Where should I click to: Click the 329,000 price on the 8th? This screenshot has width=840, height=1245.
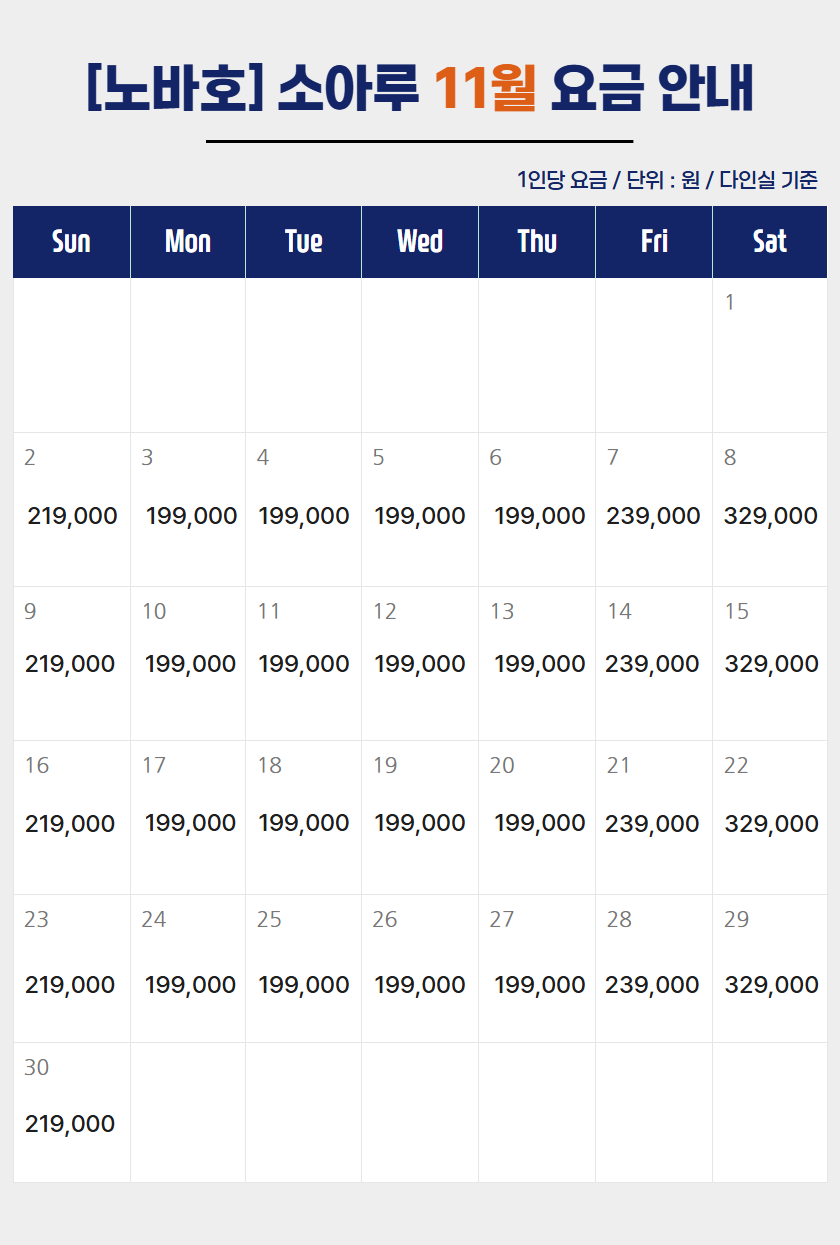point(771,516)
